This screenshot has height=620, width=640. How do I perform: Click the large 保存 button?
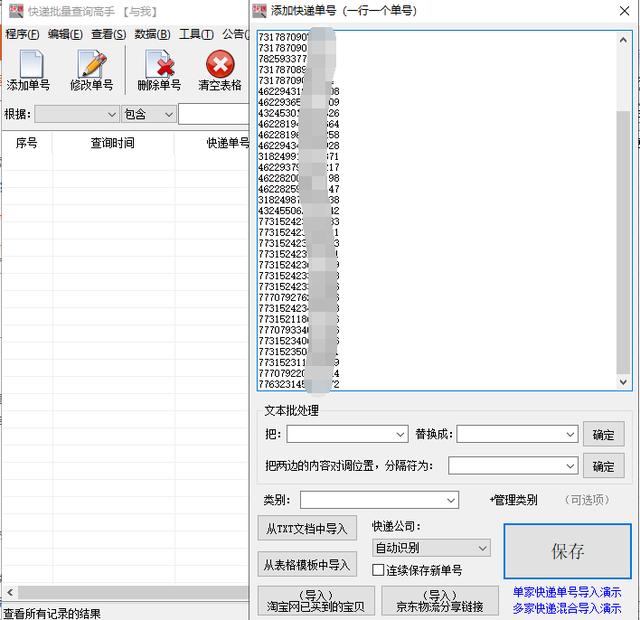click(x=567, y=551)
